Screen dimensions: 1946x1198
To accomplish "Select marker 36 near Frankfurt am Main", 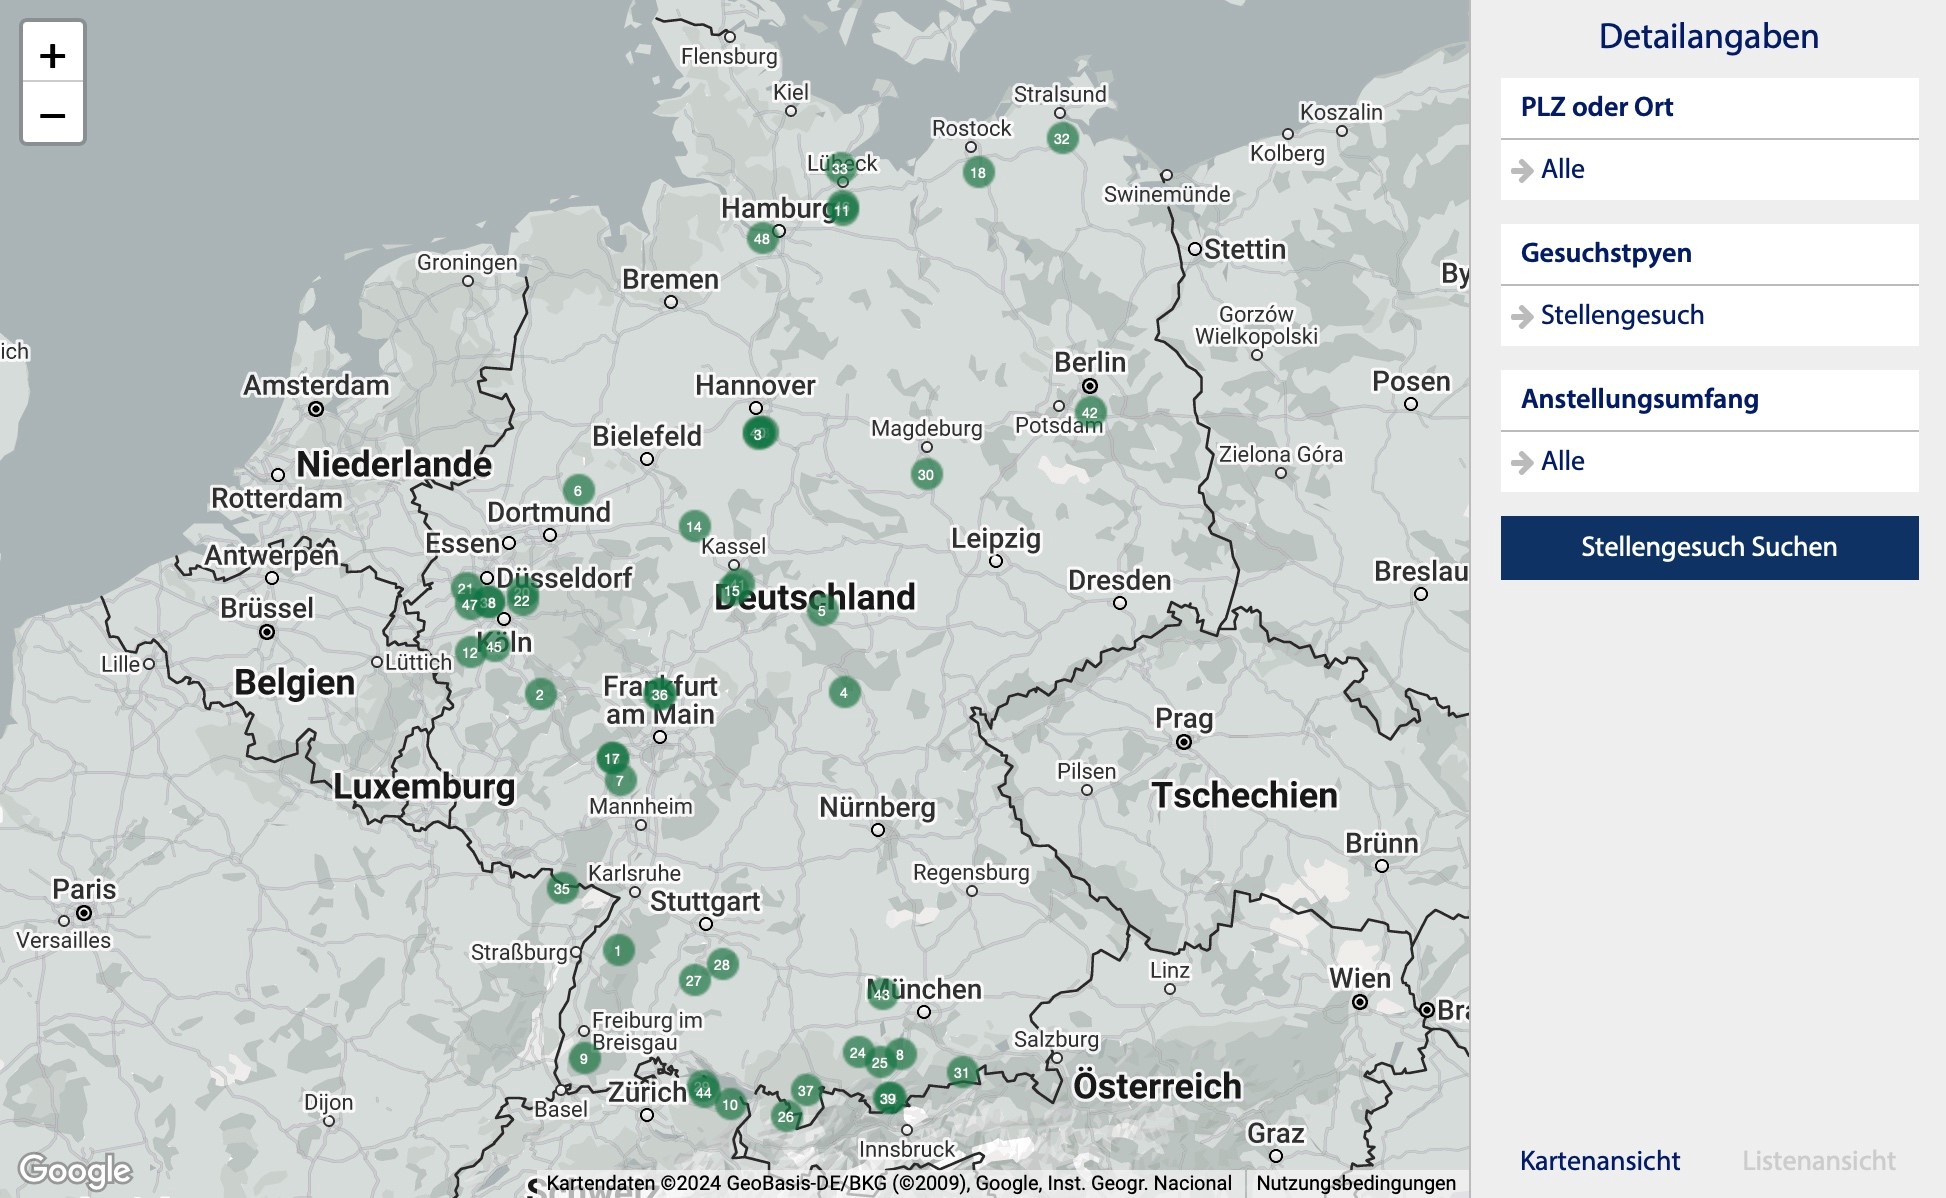I will coord(659,693).
